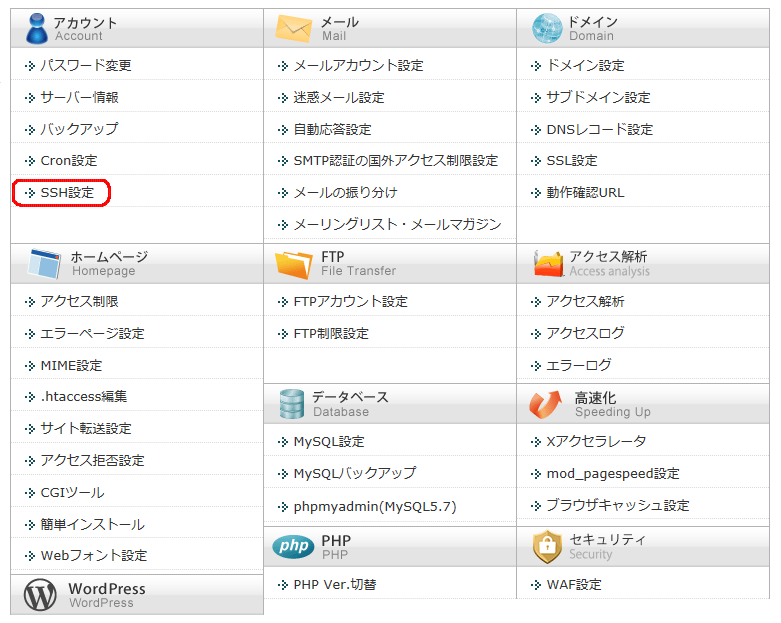781x623 pixels.
Task: Open エラーログ link
Action: pos(579,366)
